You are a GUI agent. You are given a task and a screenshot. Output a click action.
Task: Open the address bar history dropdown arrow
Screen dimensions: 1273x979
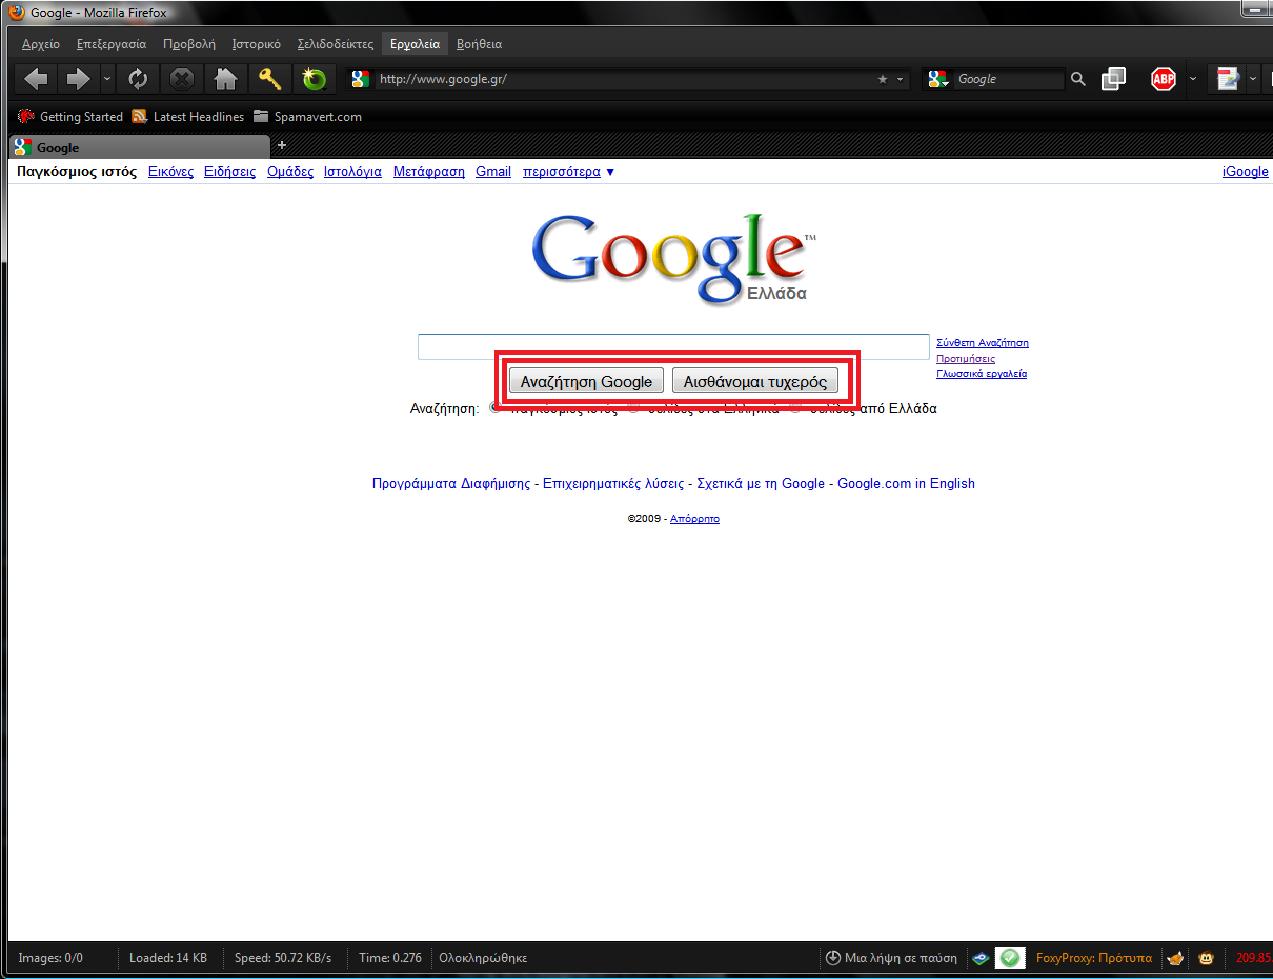click(900, 79)
